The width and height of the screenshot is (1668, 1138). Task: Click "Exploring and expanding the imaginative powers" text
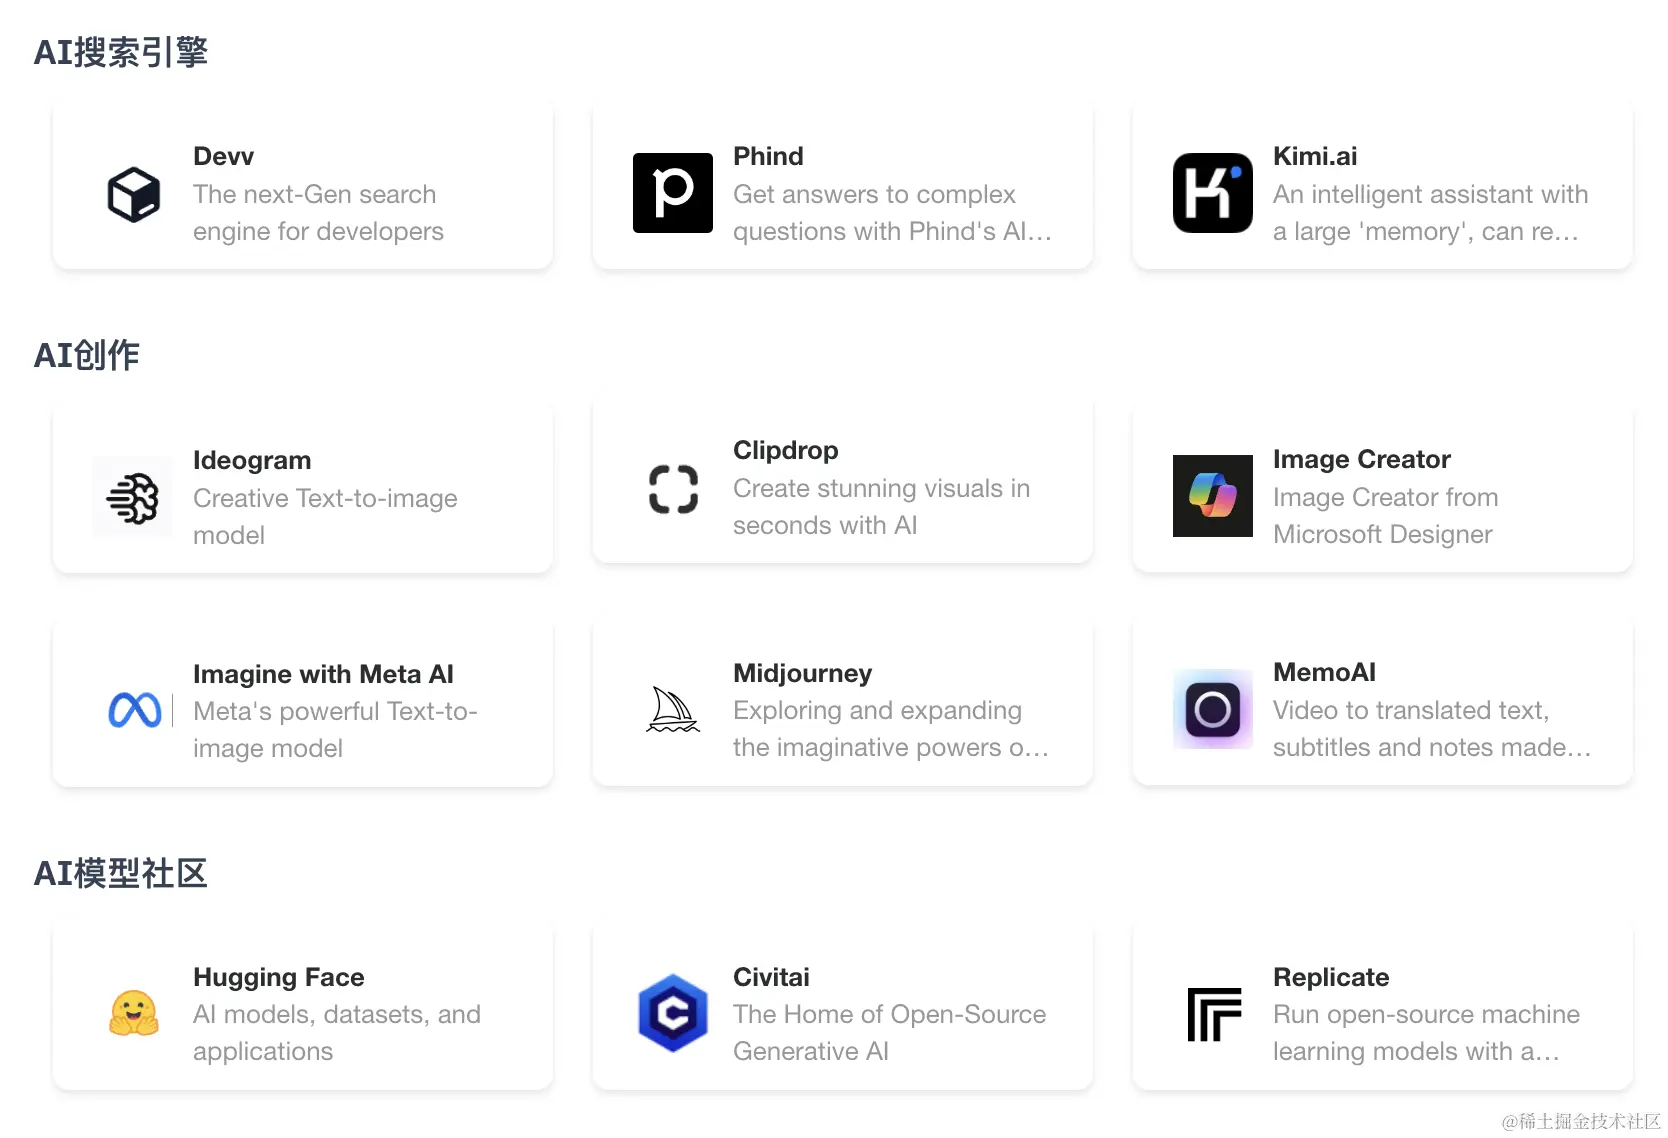click(x=890, y=729)
